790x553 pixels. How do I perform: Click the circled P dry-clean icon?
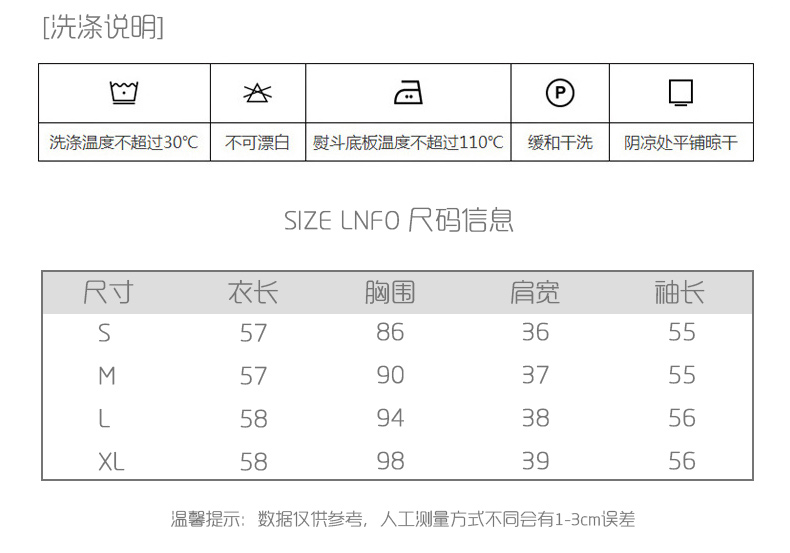[x=560, y=94]
